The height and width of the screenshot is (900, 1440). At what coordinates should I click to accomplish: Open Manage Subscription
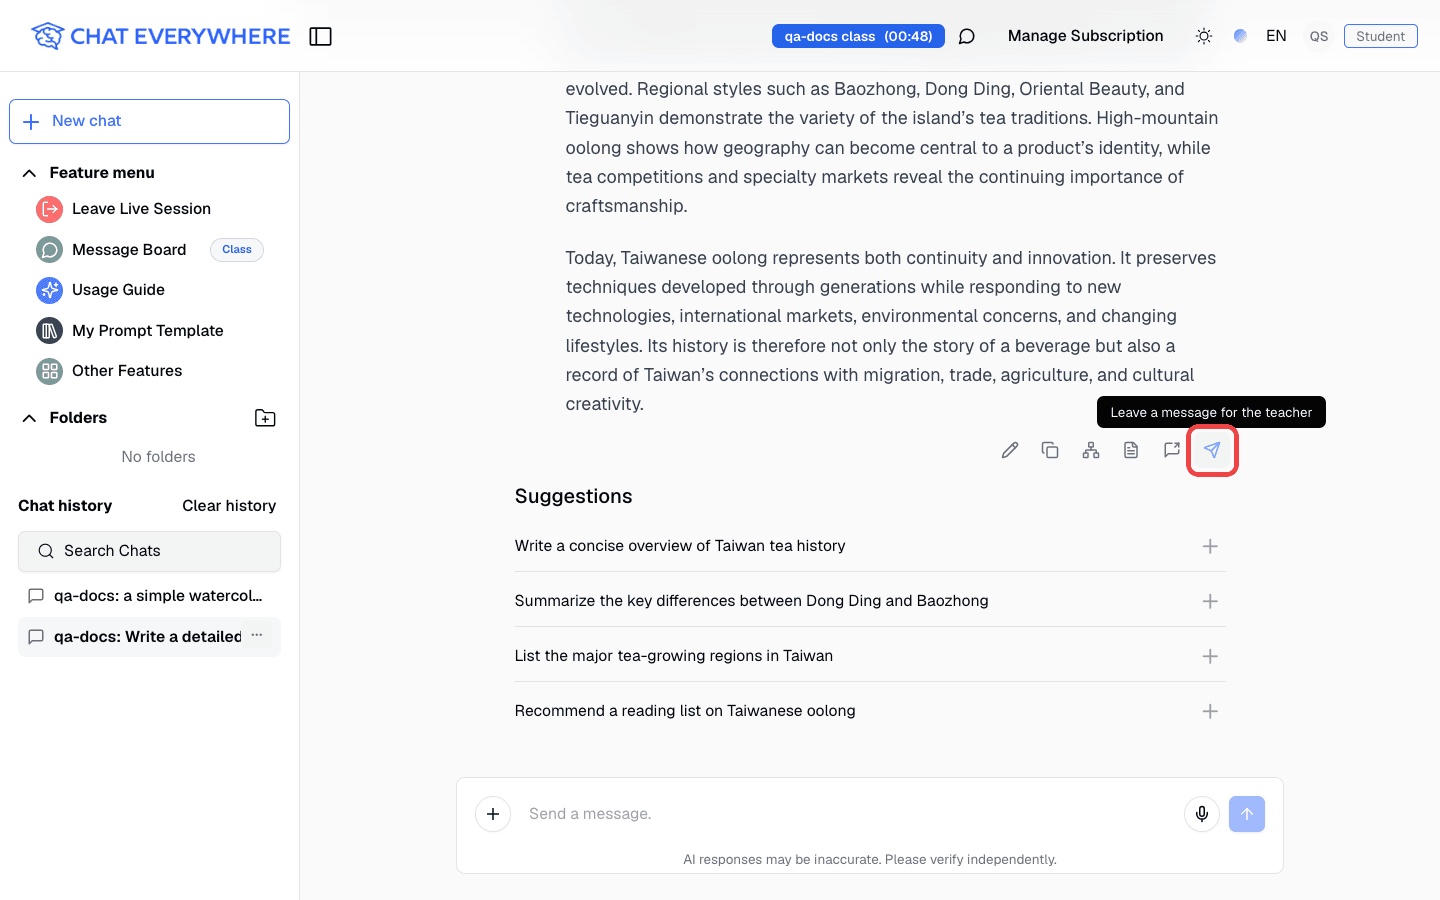coord(1085,36)
